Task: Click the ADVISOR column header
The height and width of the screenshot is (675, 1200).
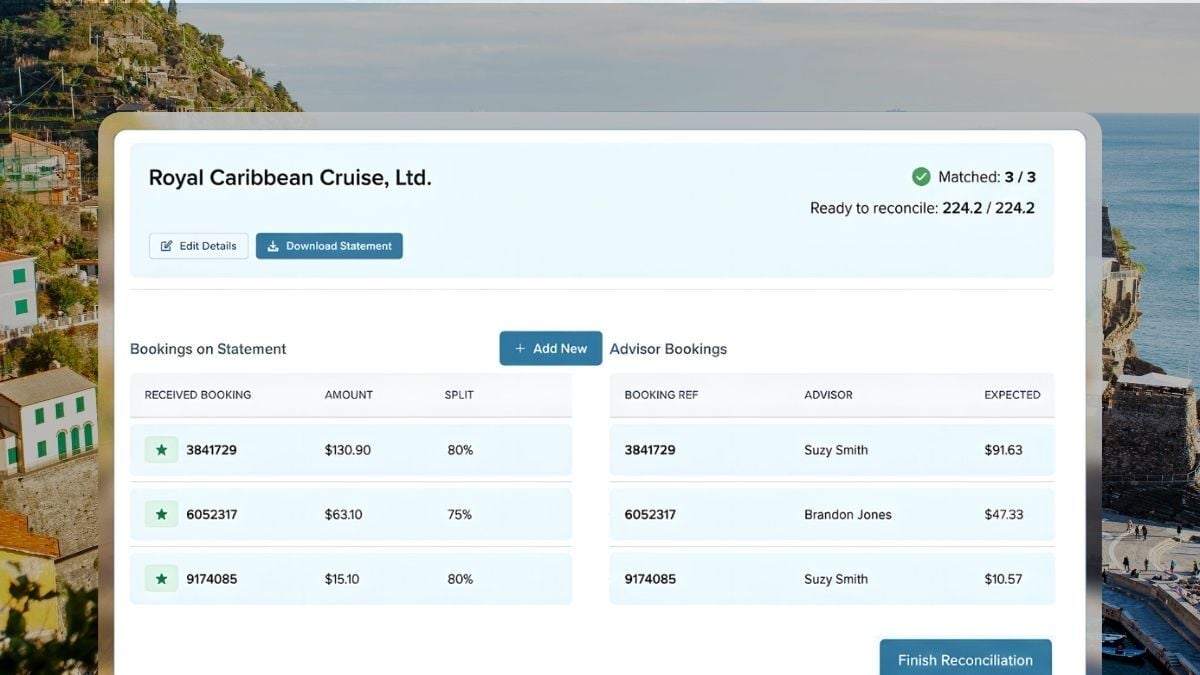Action: 829,395
